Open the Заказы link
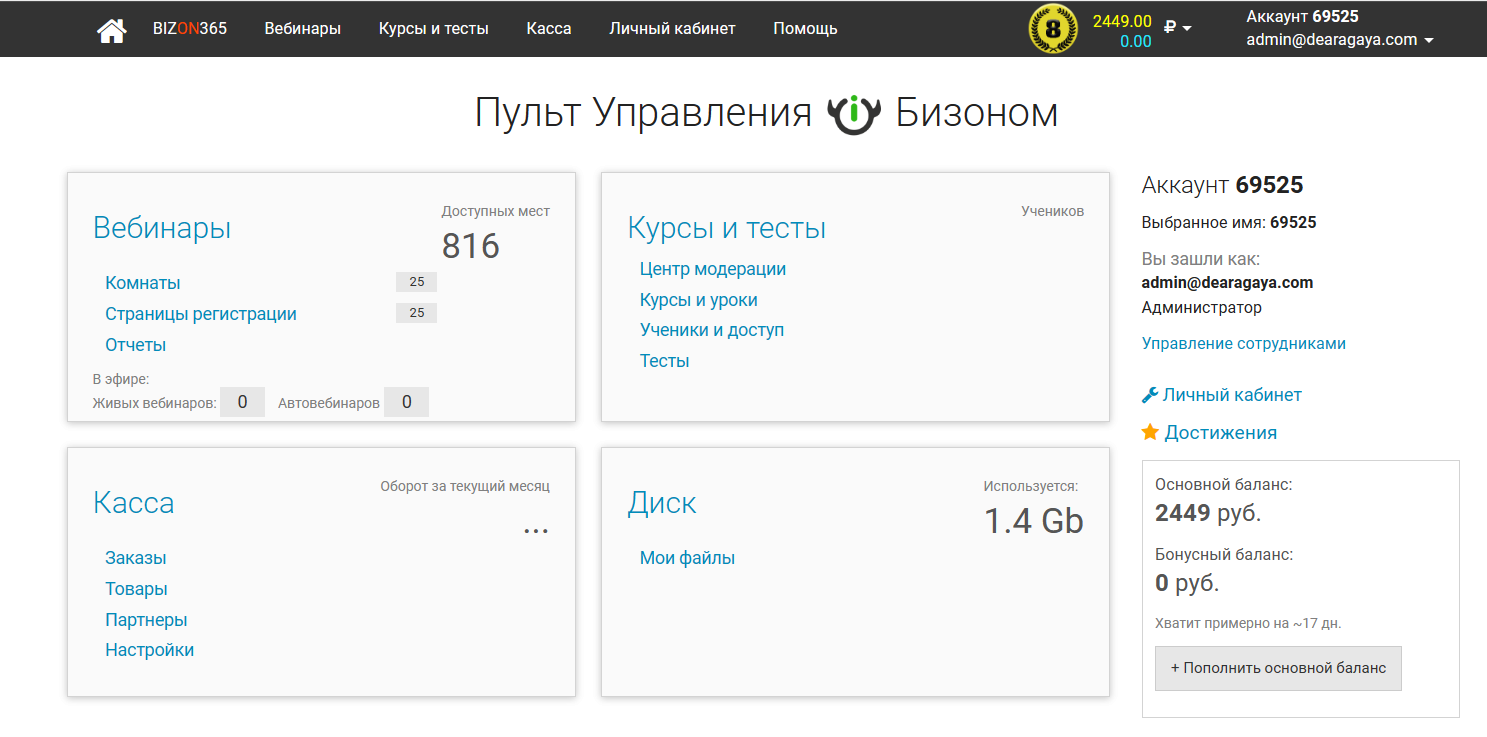Screen dimensions: 1487x737 click(x=136, y=558)
